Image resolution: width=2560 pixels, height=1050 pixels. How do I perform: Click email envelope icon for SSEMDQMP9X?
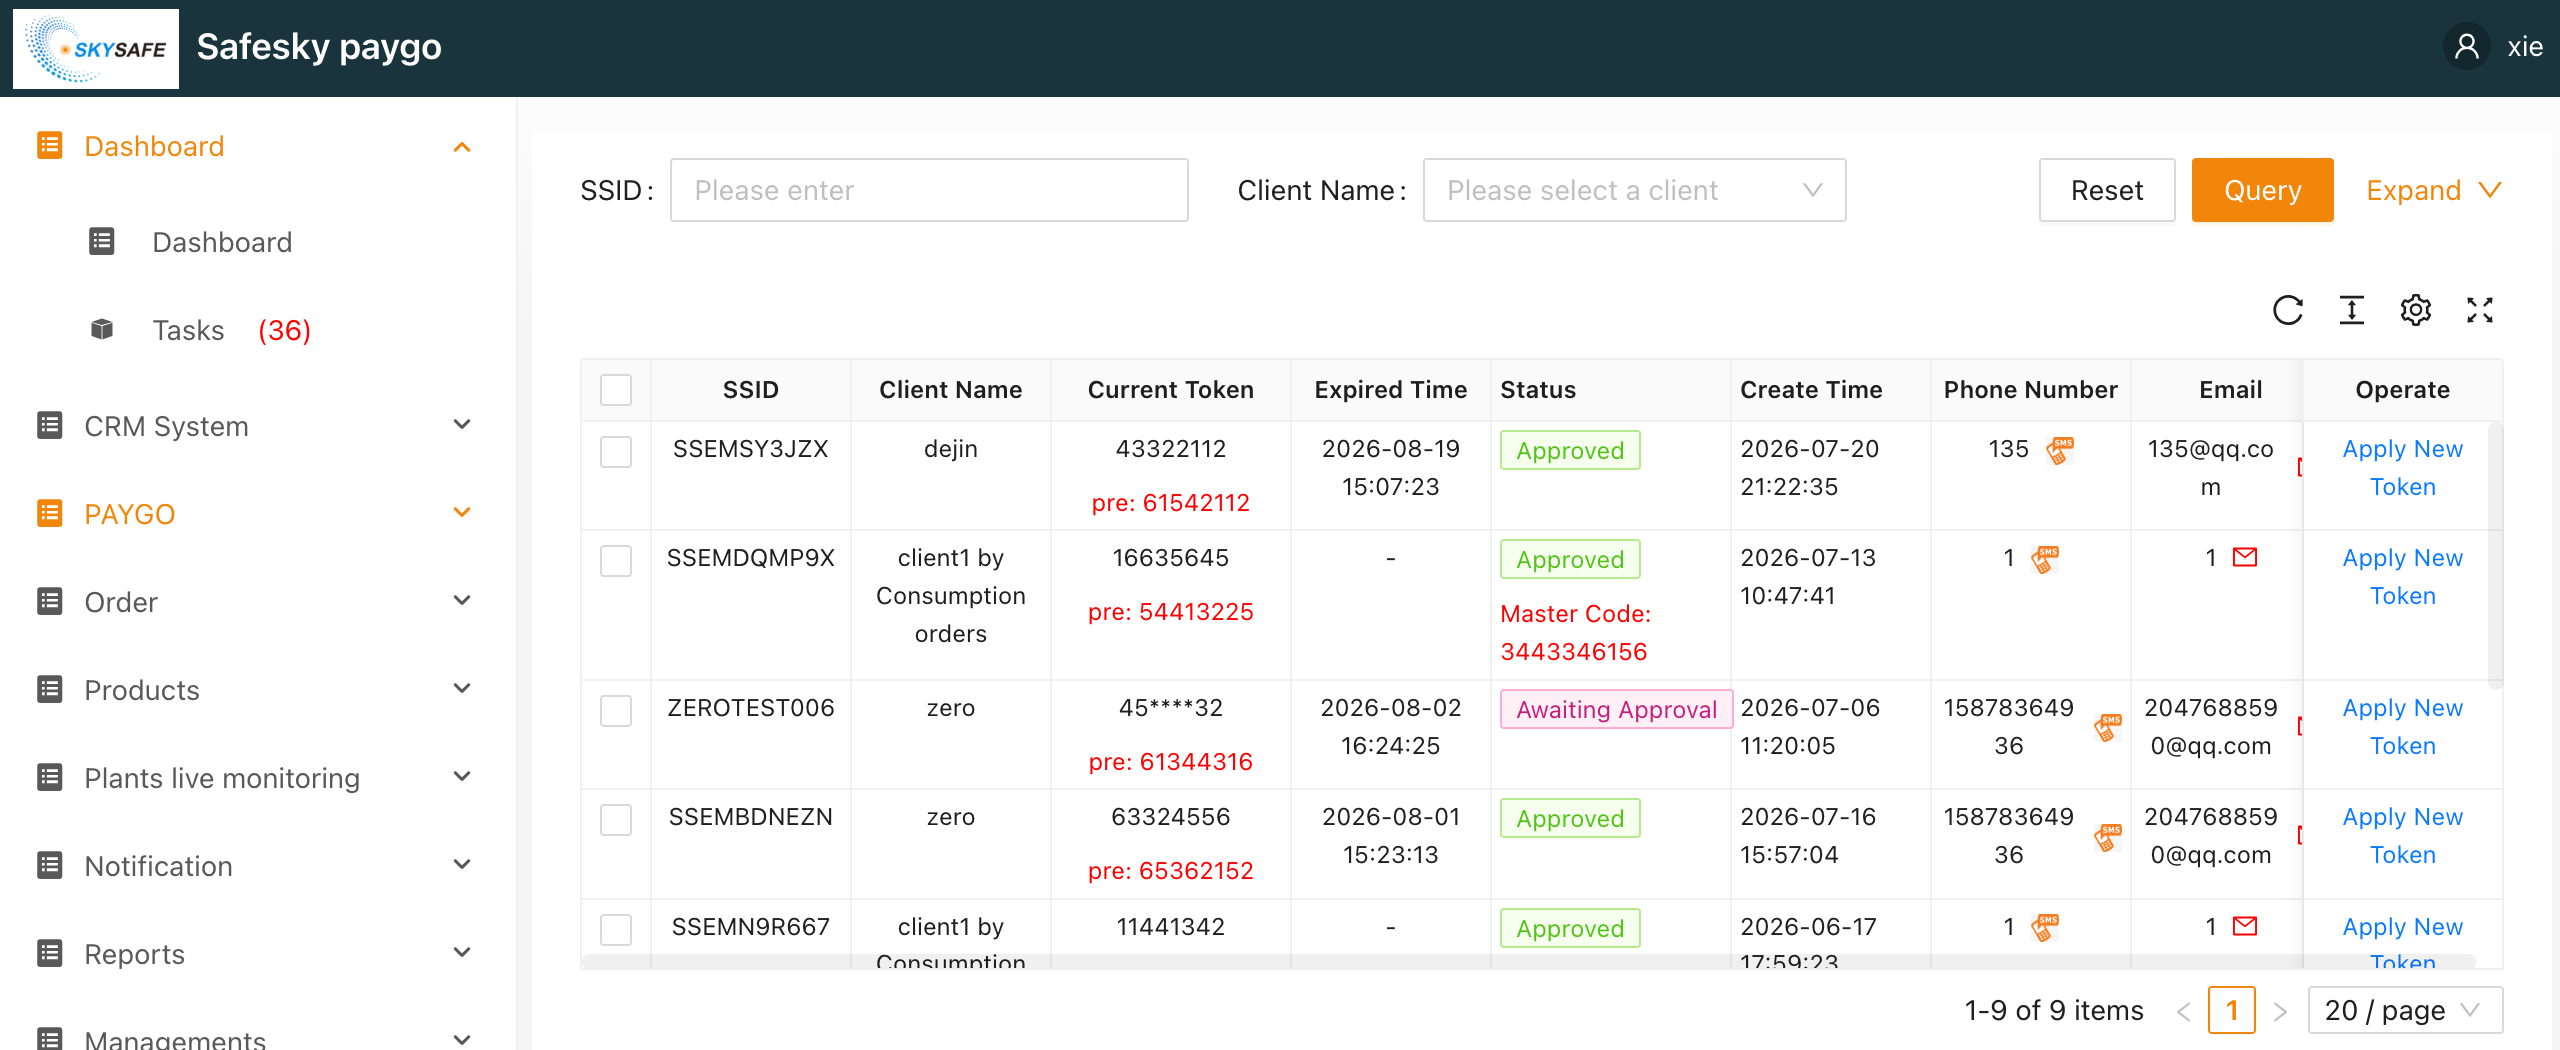point(2245,557)
